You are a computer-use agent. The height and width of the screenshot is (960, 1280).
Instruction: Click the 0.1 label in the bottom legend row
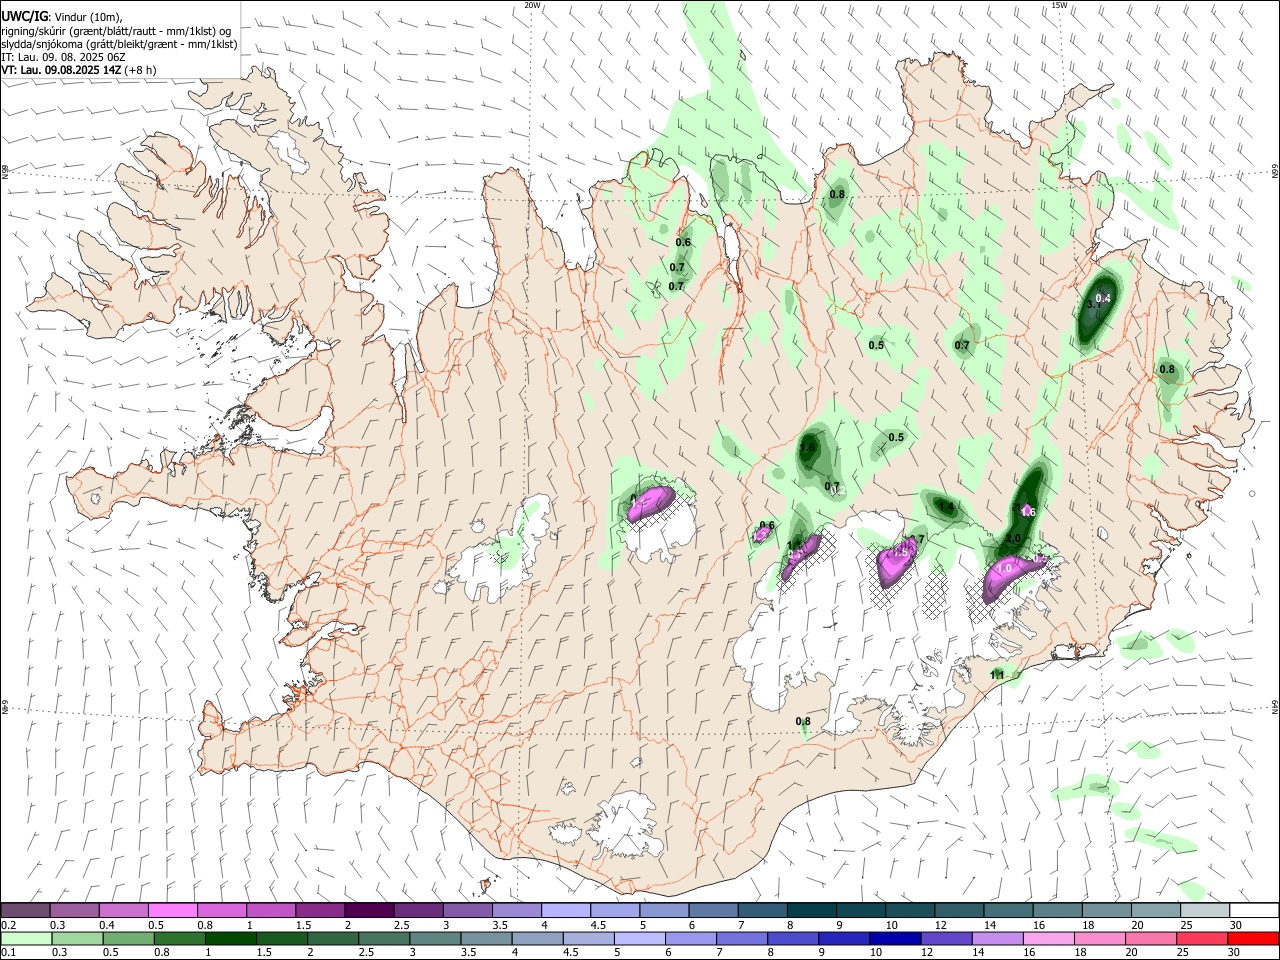pyautogui.click(x=8, y=952)
